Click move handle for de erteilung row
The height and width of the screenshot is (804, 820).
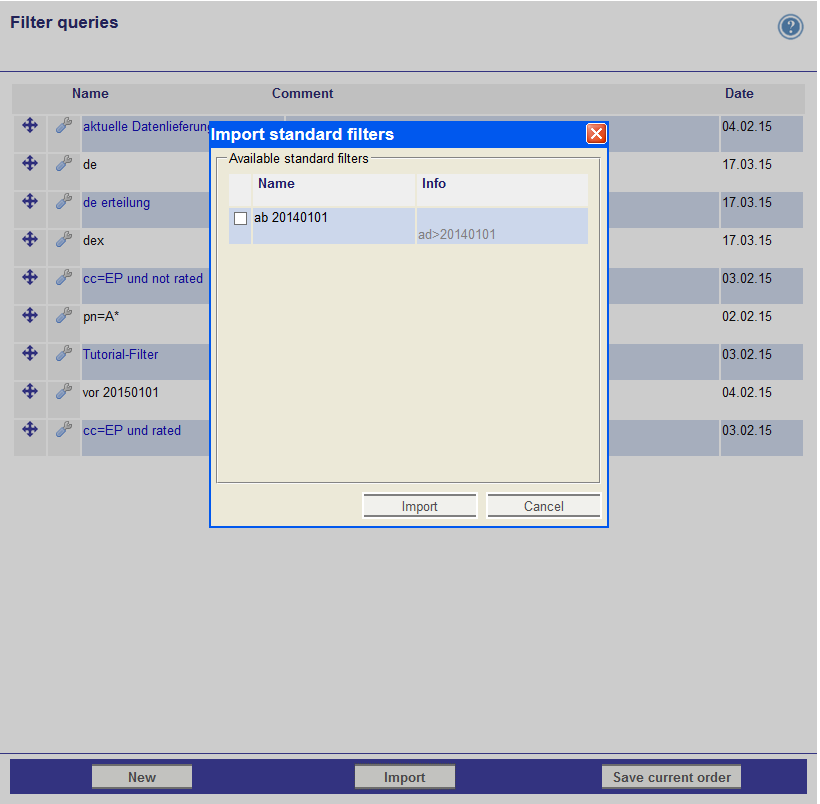point(30,201)
